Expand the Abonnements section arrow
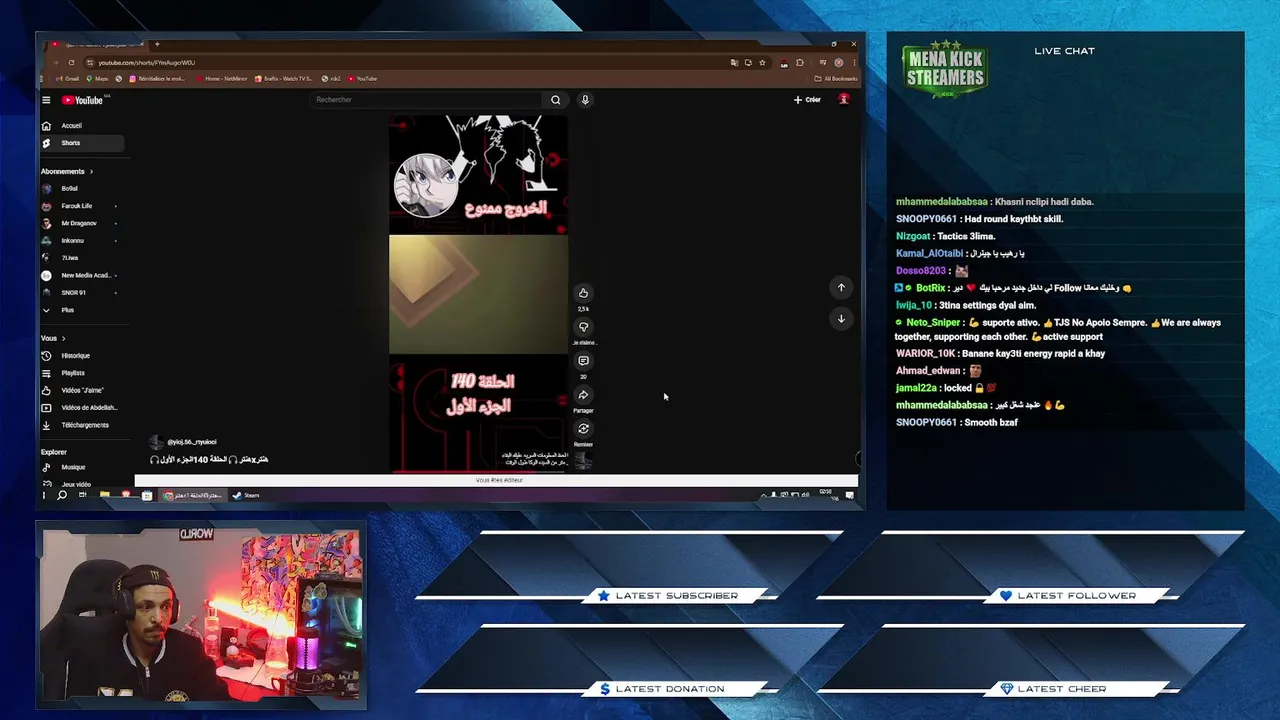The height and width of the screenshot is (720, 1280). (92, 171)
